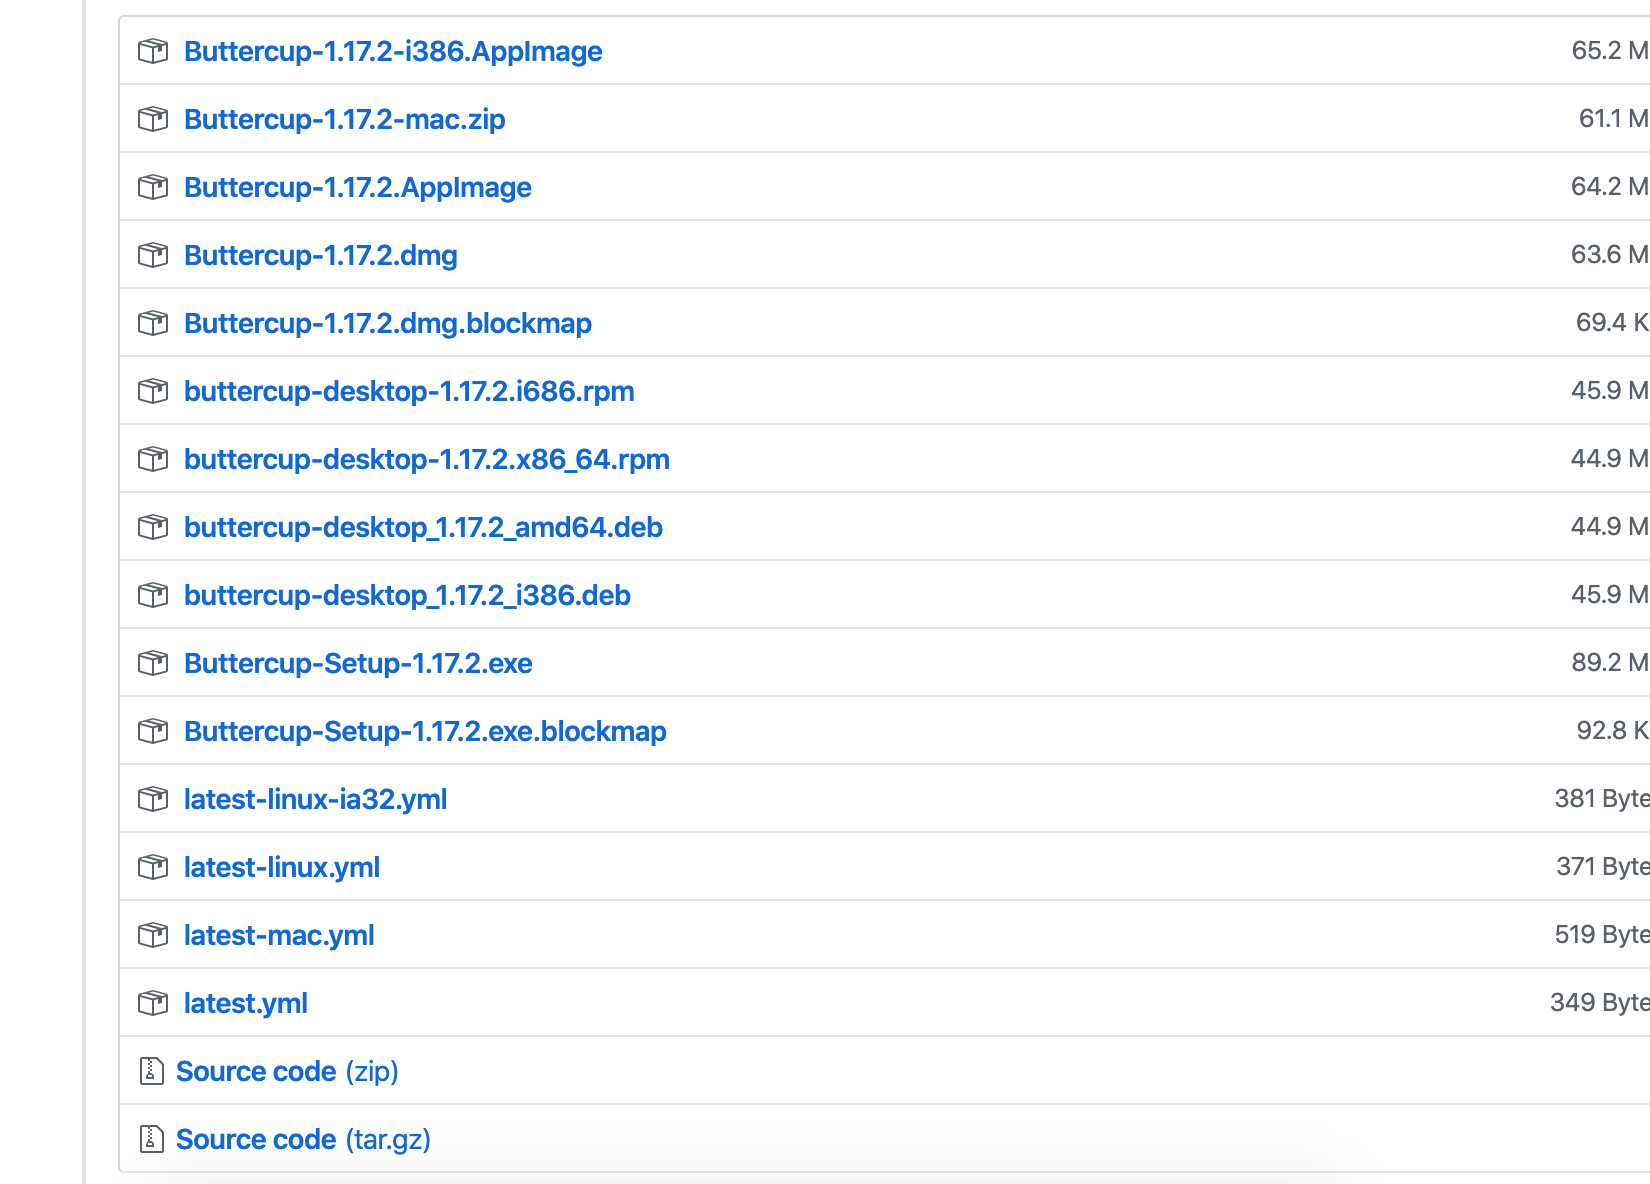Click the package icon next to latest.yml
1650x1184 pixels.
click(153, 1003)
